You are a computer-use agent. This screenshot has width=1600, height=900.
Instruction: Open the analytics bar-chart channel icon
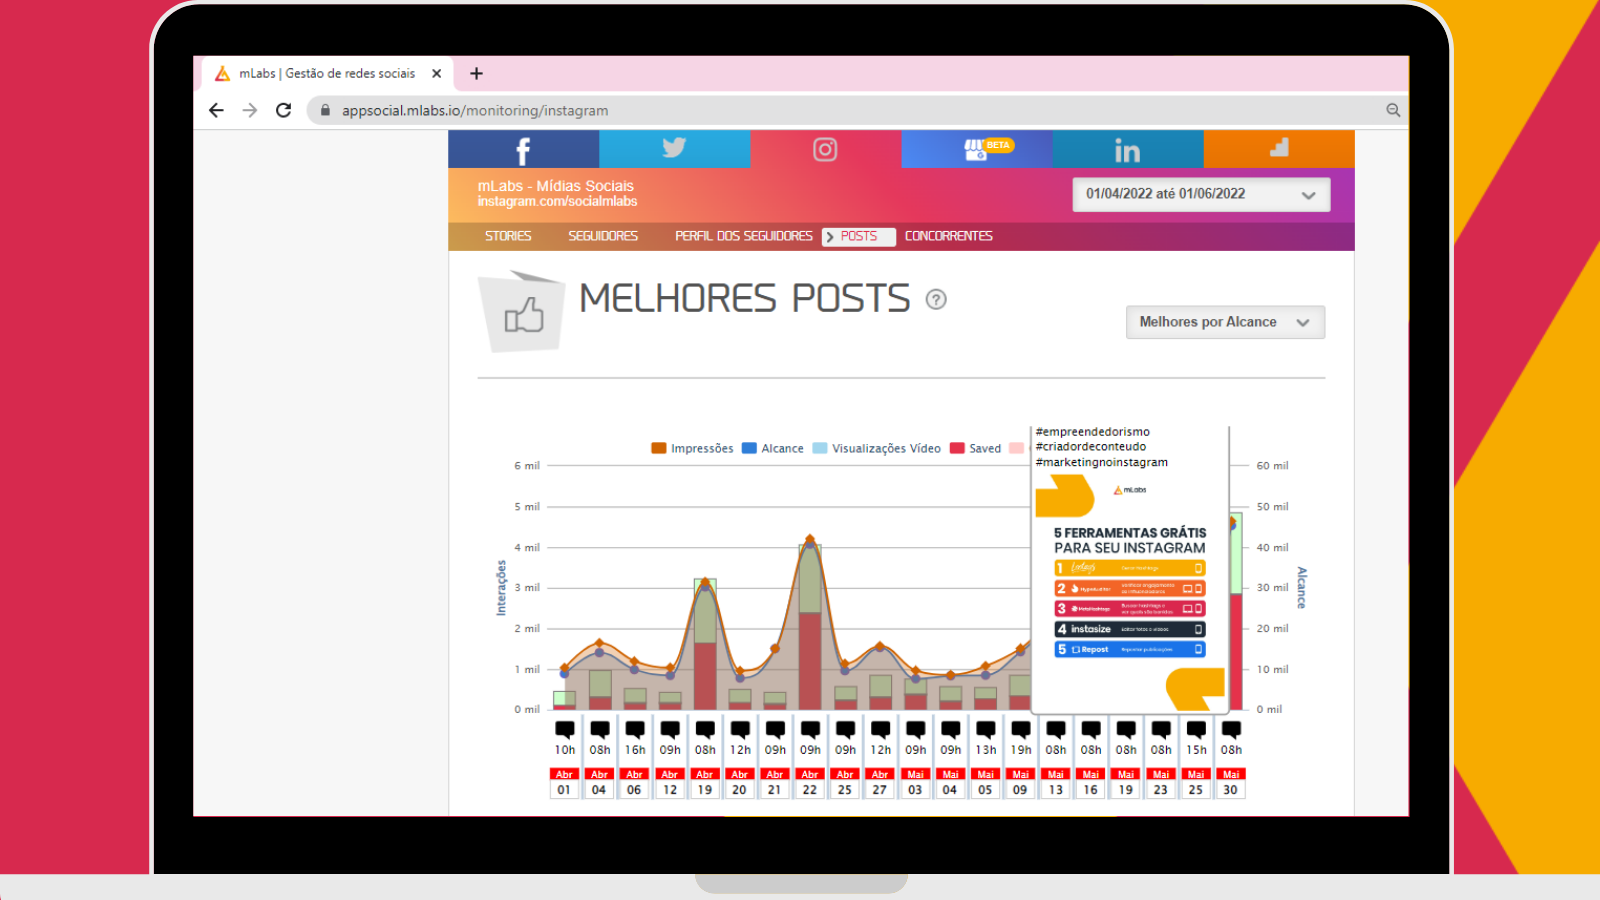1279,149
